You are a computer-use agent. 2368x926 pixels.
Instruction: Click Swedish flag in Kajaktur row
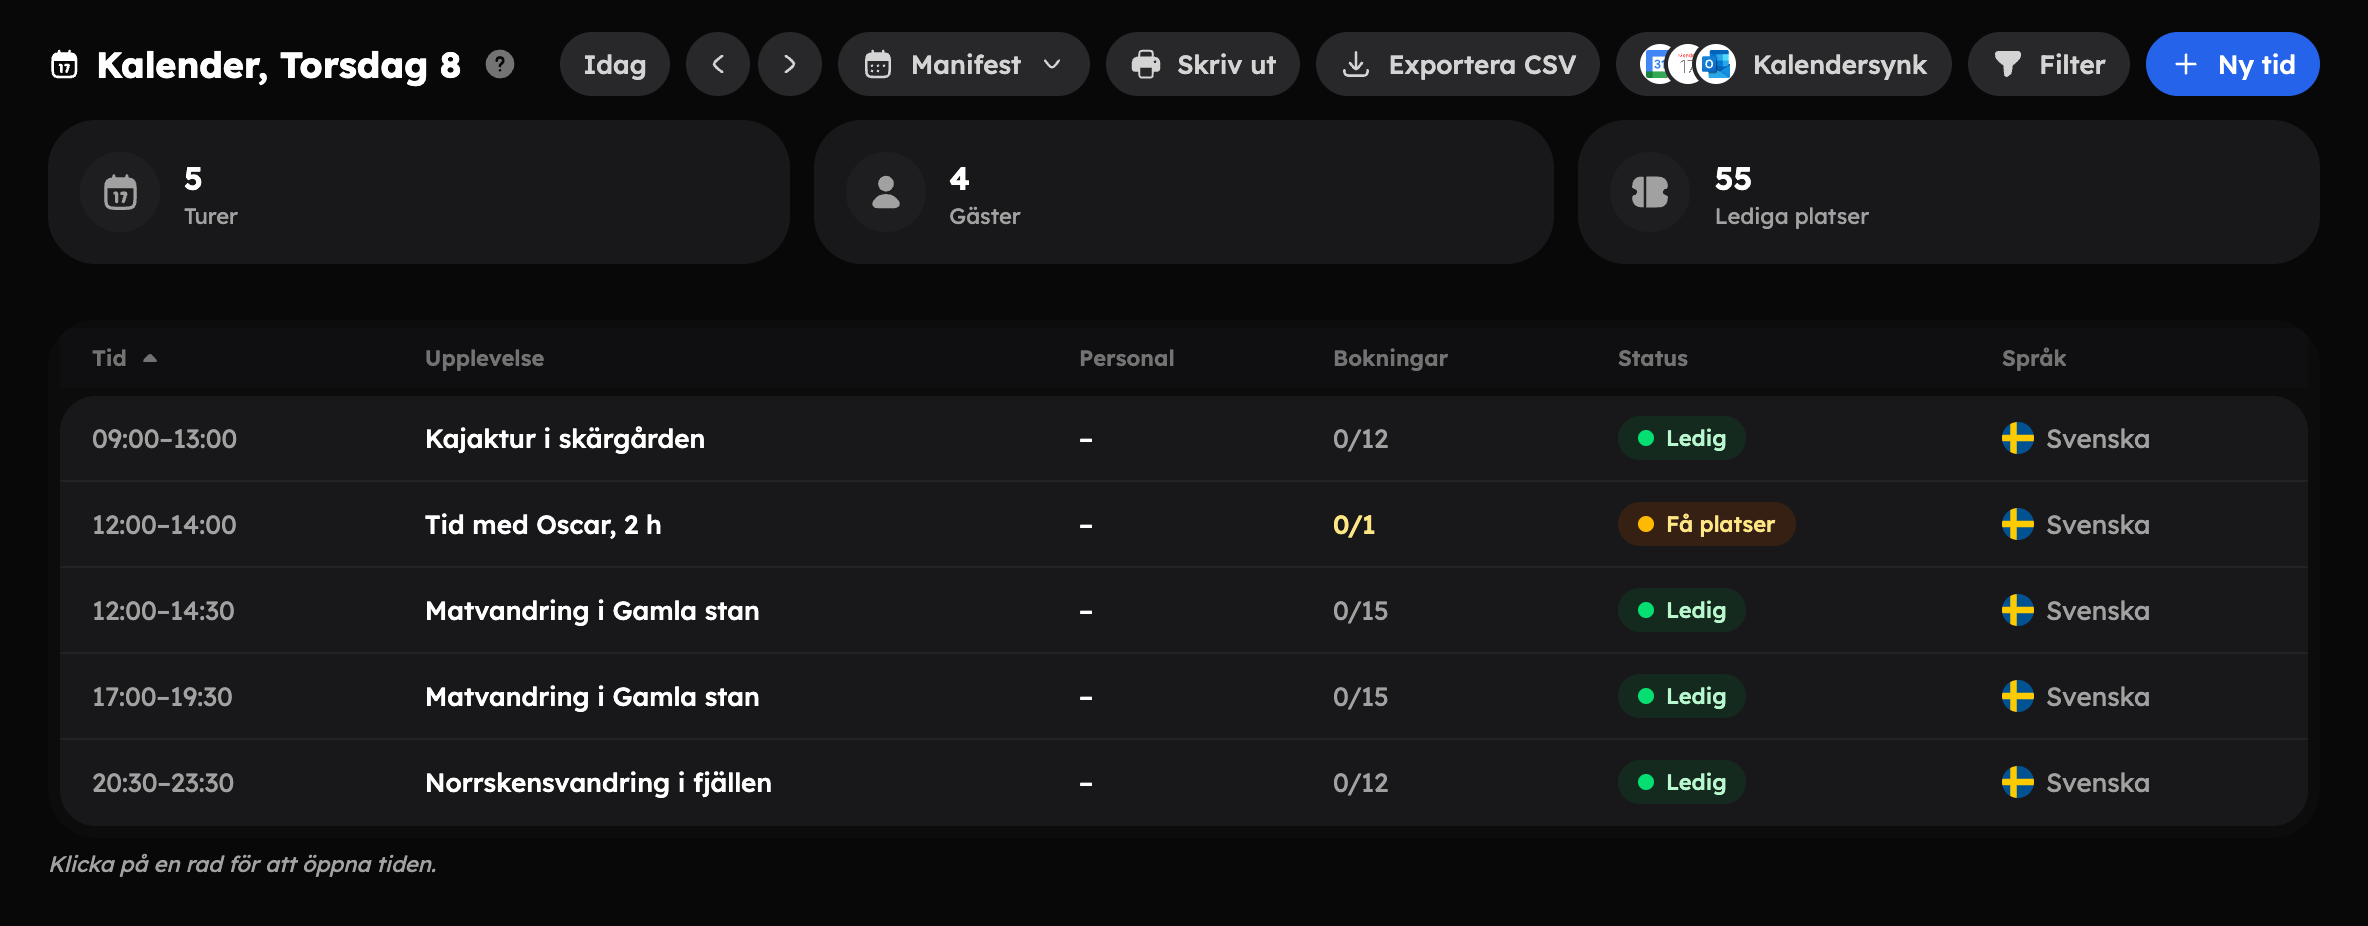[2018, 438]
